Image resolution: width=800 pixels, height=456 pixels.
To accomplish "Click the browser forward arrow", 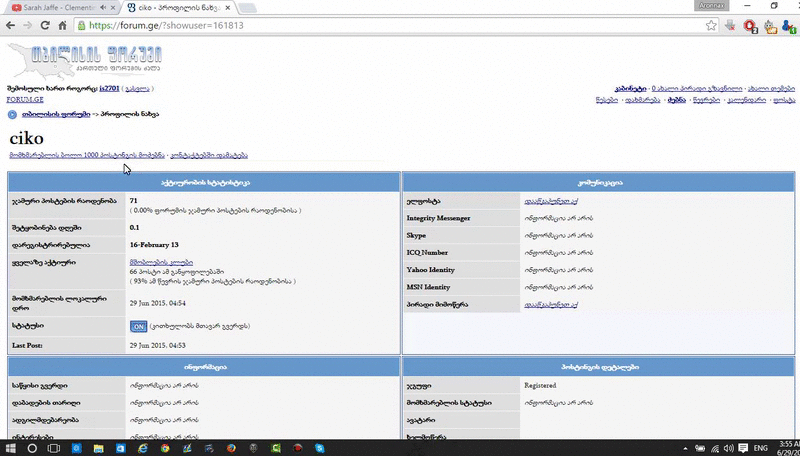I will click(x=28, y=25).
